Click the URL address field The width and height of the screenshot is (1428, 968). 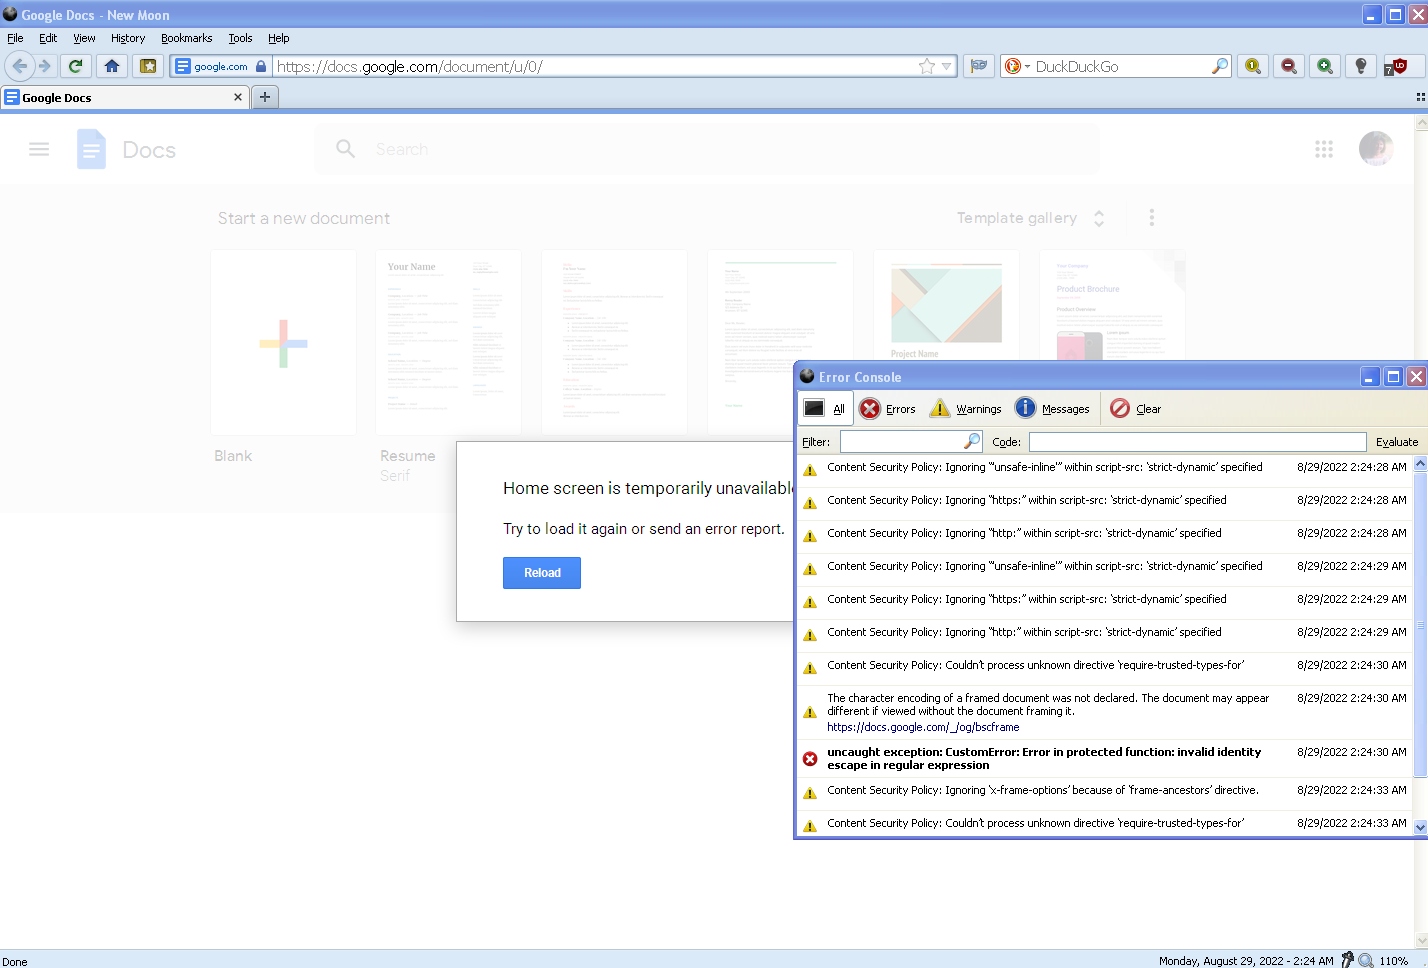595,66
